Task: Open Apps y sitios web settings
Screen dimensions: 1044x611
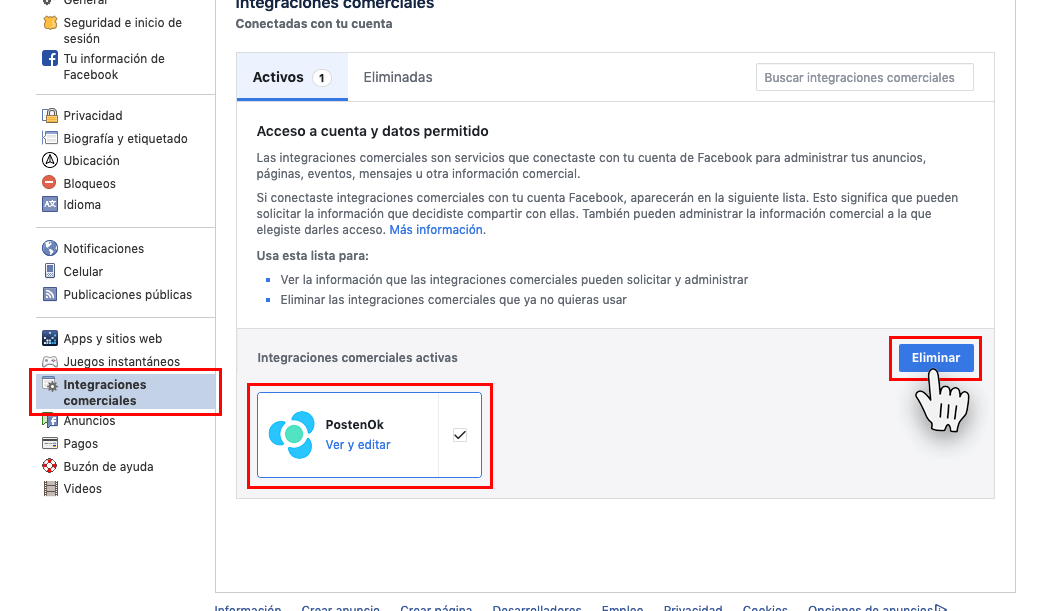Action: pyautogui.click(x=113, y=339)
